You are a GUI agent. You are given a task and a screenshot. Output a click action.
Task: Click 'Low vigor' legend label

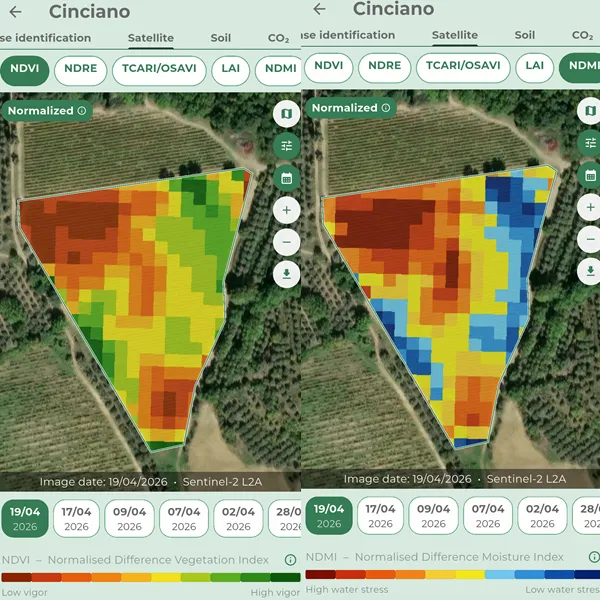(x=24, y=592)
